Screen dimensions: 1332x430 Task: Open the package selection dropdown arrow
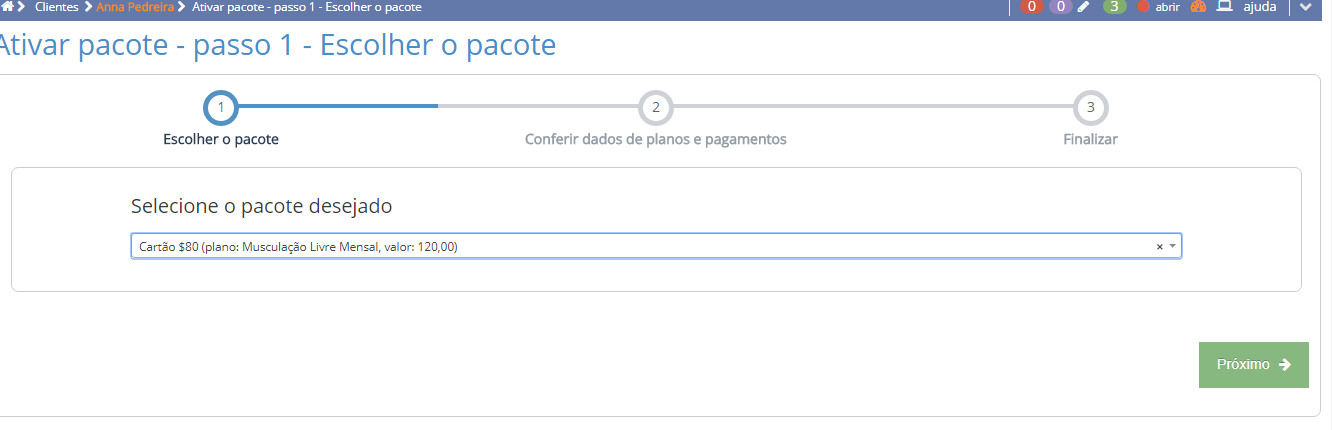pyautogui.click(x=1172, y=246)
